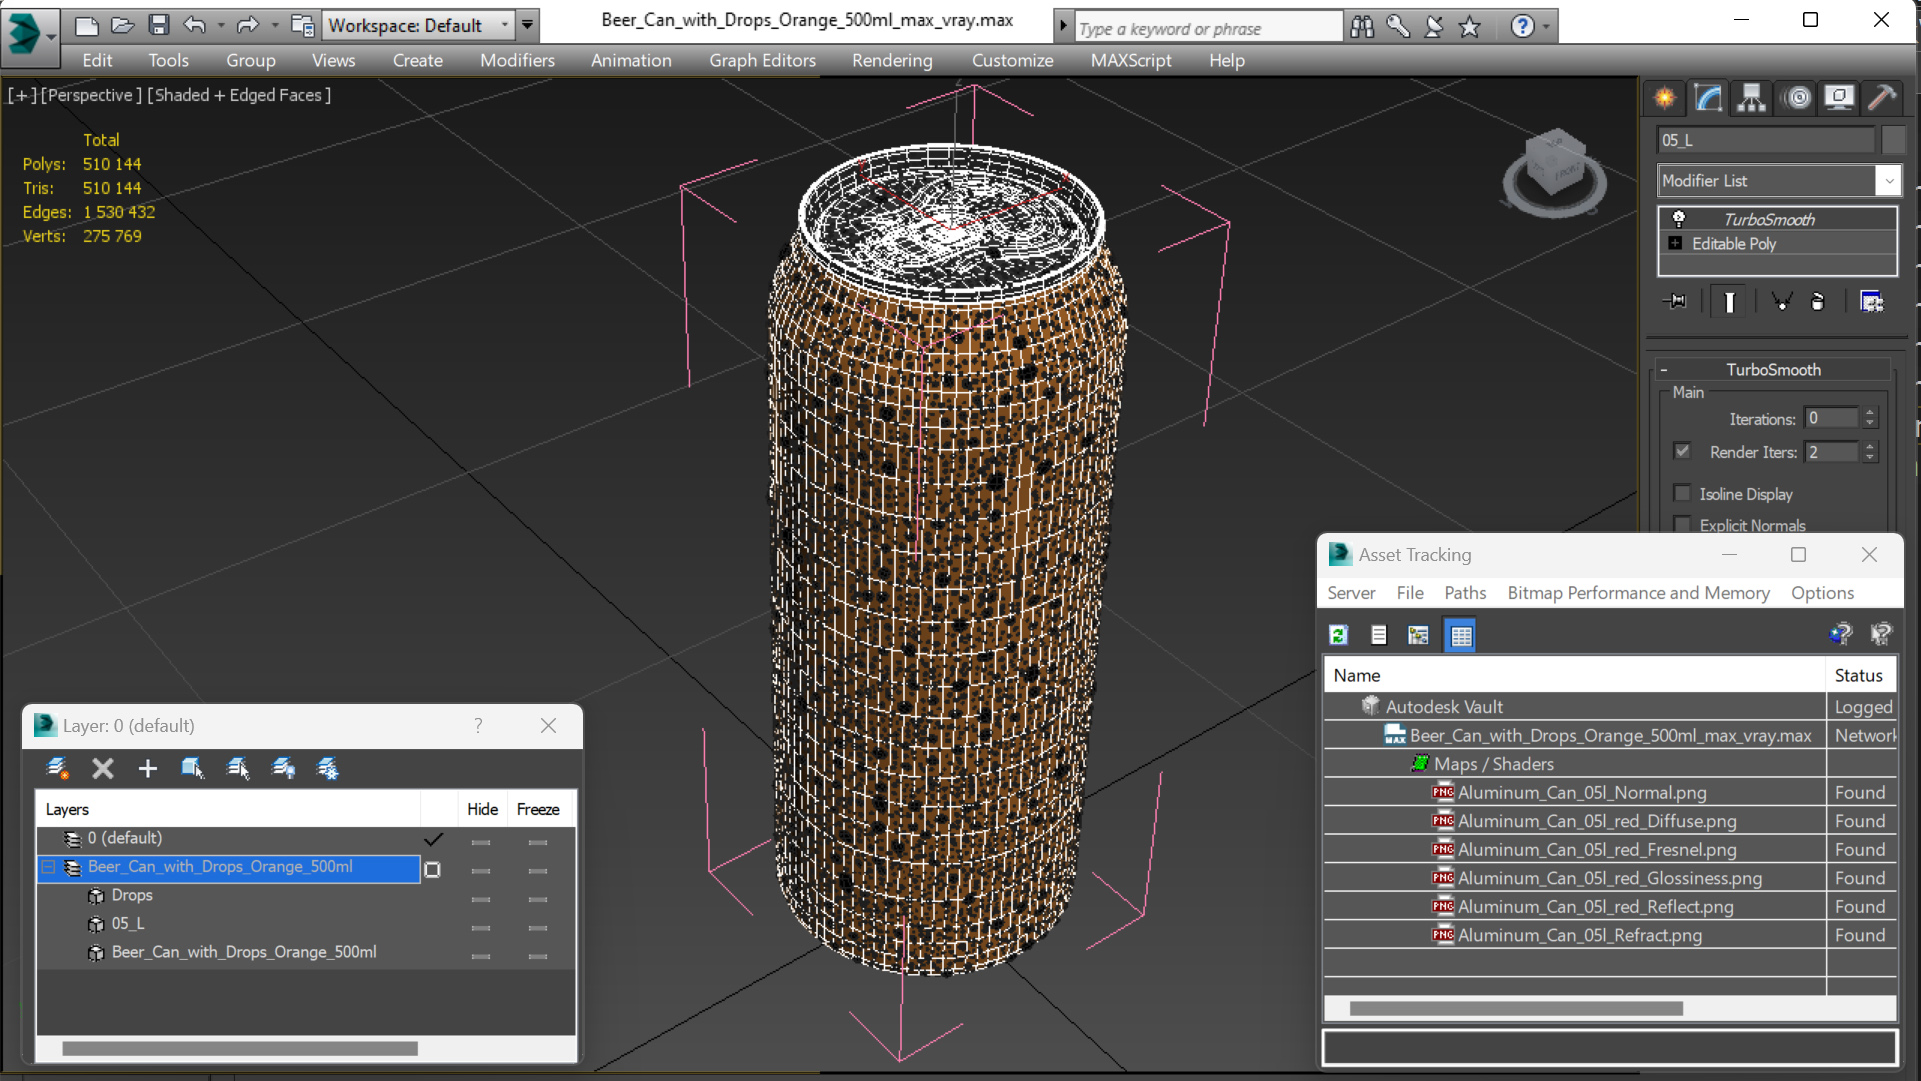This screenshot has height=1081, width=1921.
Task: Delete layer with the X icon
Action: [102, 768]
